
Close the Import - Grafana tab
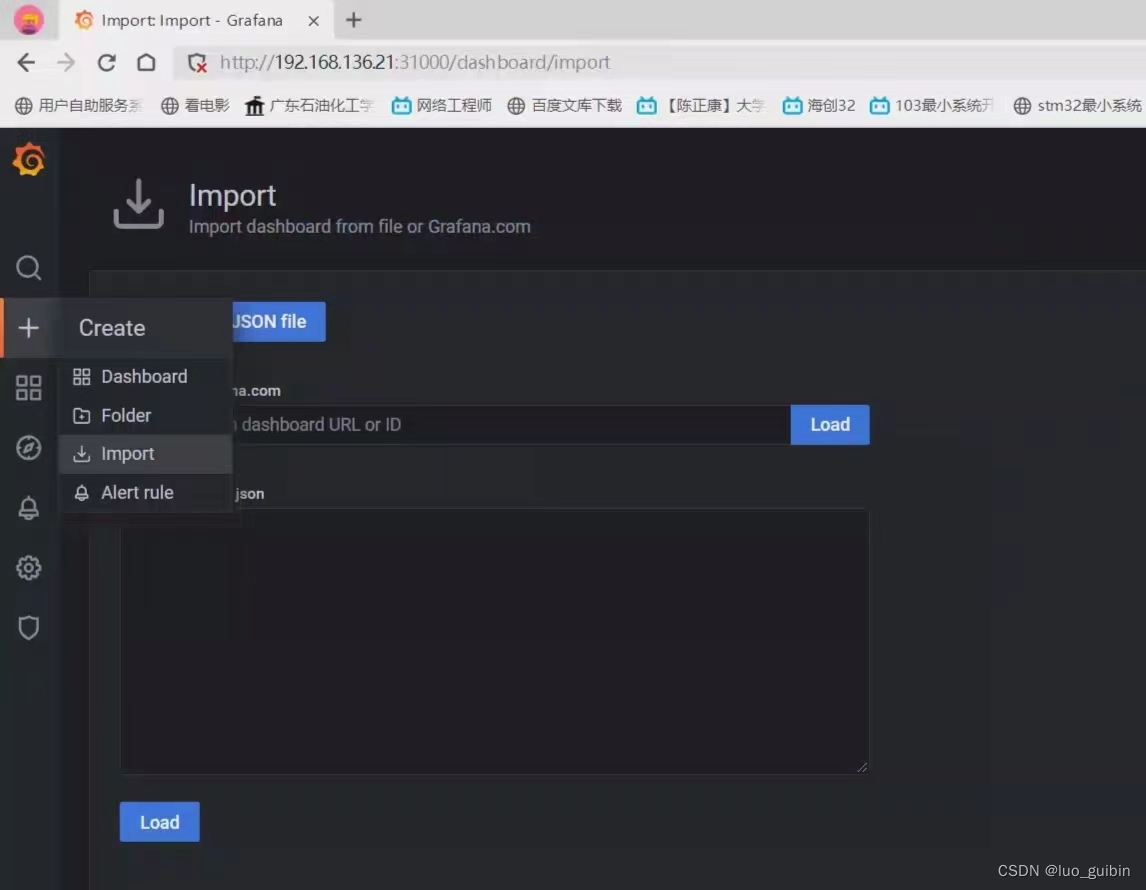[314, 20]
